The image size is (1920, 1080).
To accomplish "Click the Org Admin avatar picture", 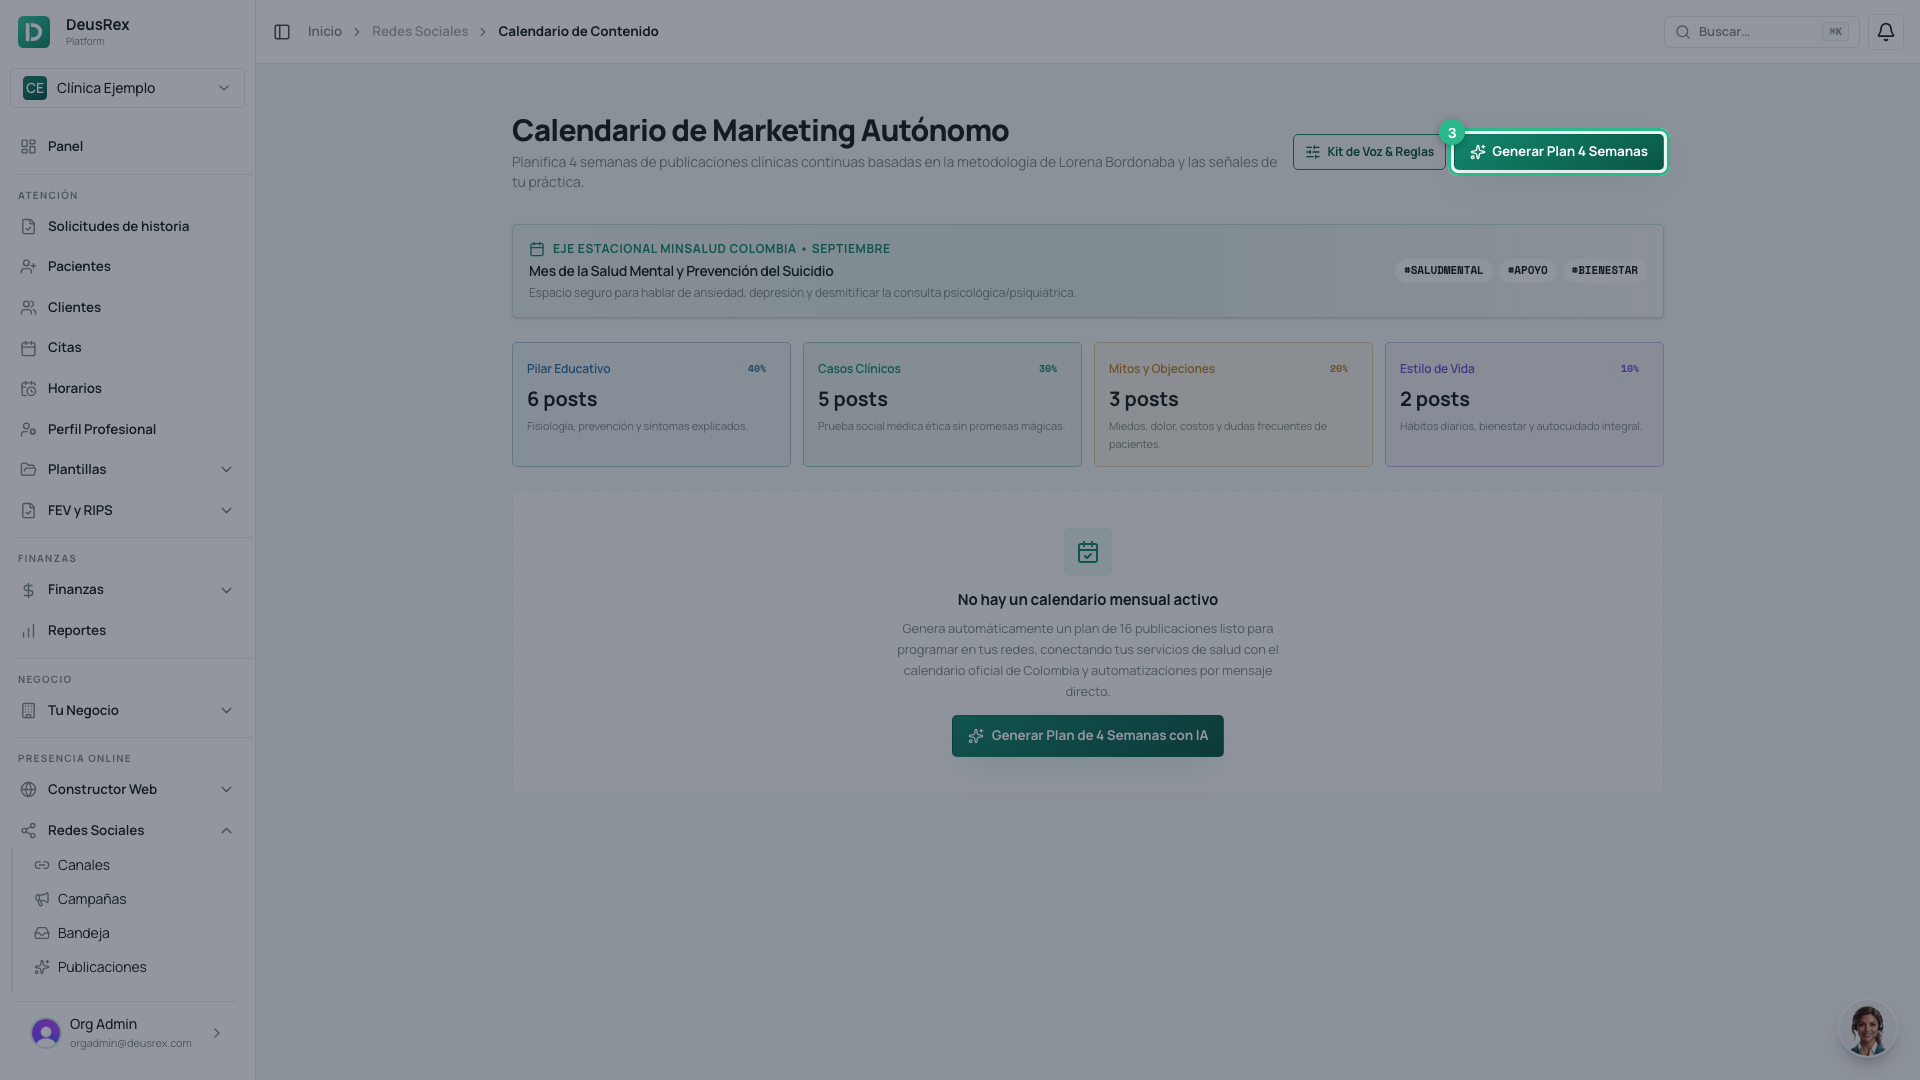I will (x=46, y=1033).
